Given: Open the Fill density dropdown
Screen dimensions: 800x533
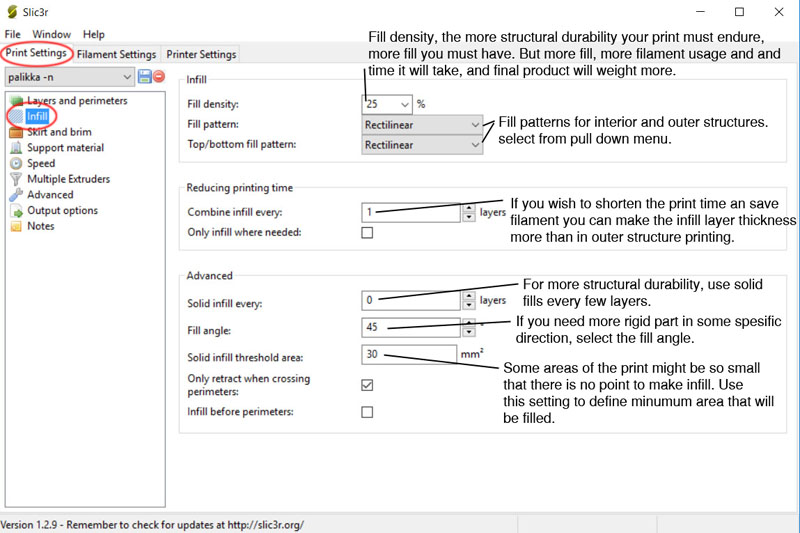Looking at the screenshot, I should (405, 105).
